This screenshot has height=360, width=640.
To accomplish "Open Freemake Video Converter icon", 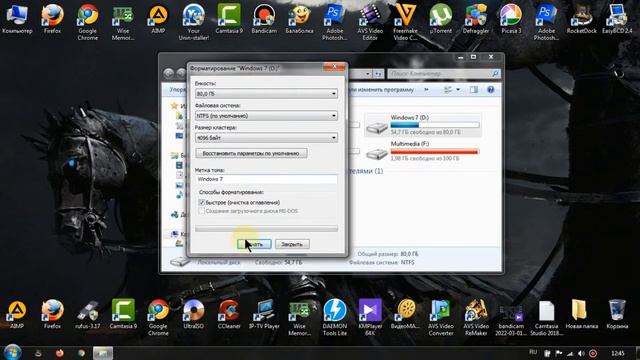I will click(405, 22).
